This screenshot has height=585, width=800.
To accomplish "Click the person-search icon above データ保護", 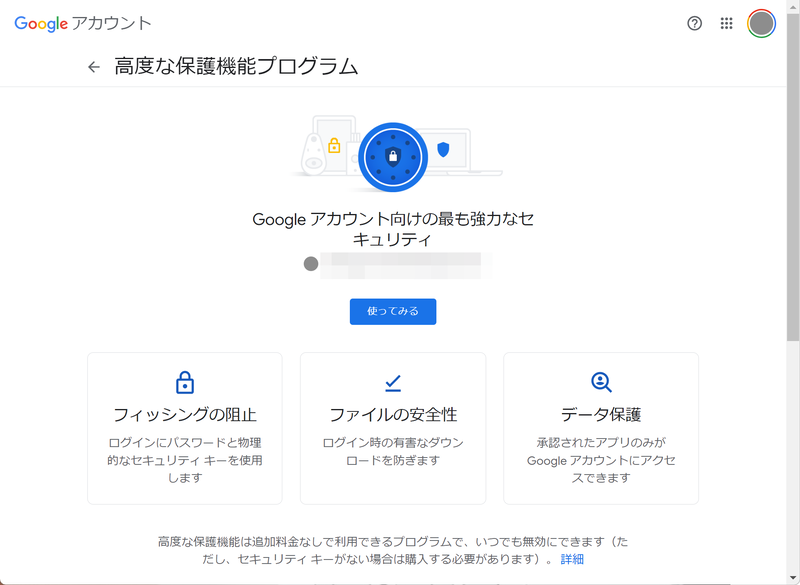I will (x=601, y=382).
